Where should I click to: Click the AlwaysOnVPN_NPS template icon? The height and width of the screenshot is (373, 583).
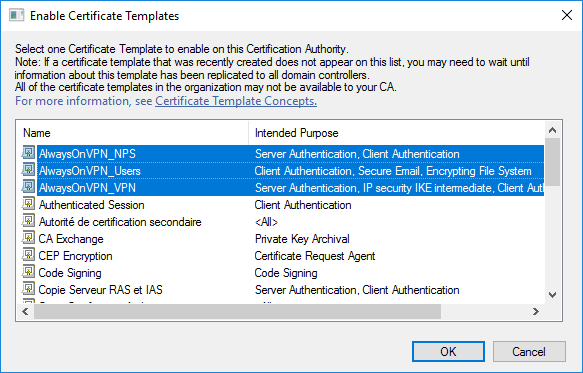pyautogui.click(x=28, y=153)
